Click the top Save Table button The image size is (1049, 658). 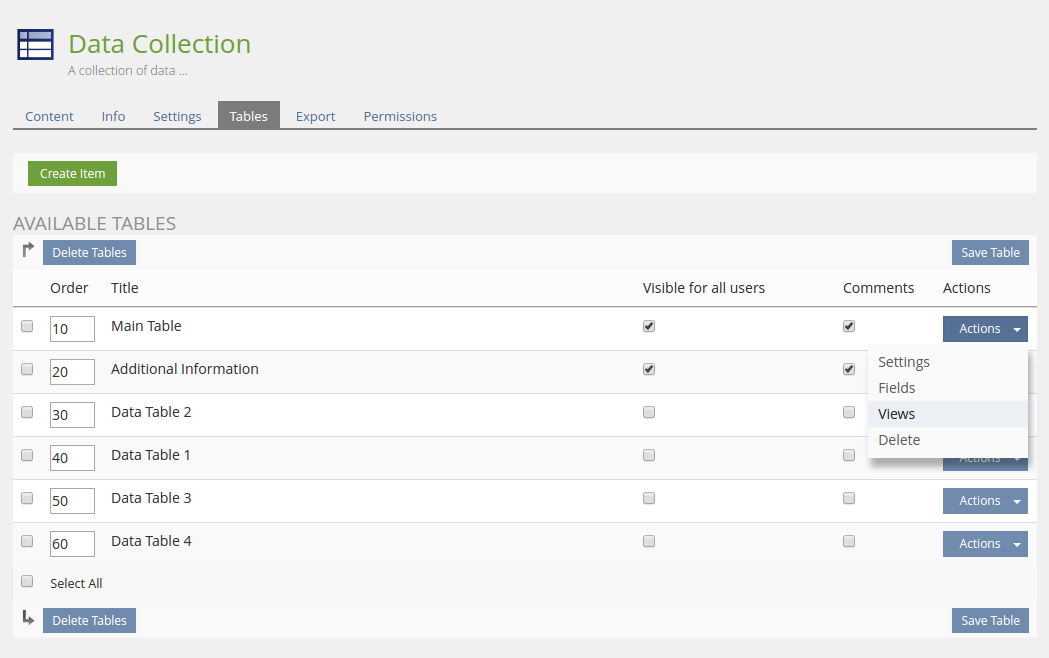tap(990, 253)
